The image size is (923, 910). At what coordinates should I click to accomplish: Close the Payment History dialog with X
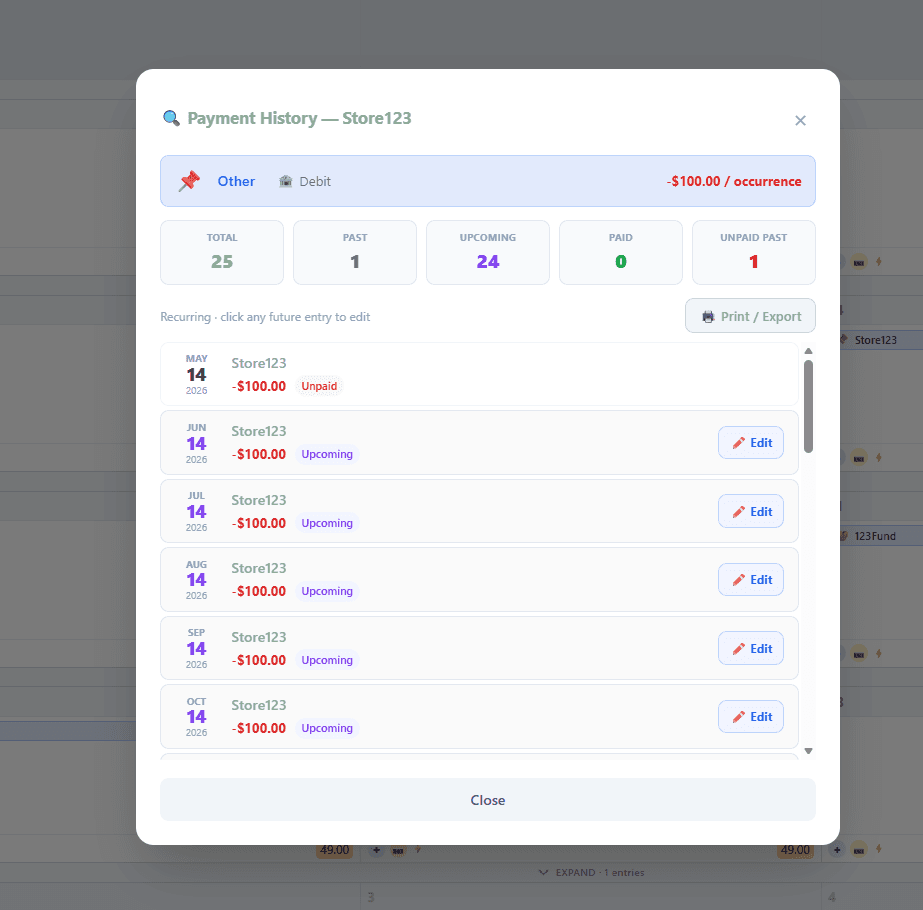click(x=800, y=121)
